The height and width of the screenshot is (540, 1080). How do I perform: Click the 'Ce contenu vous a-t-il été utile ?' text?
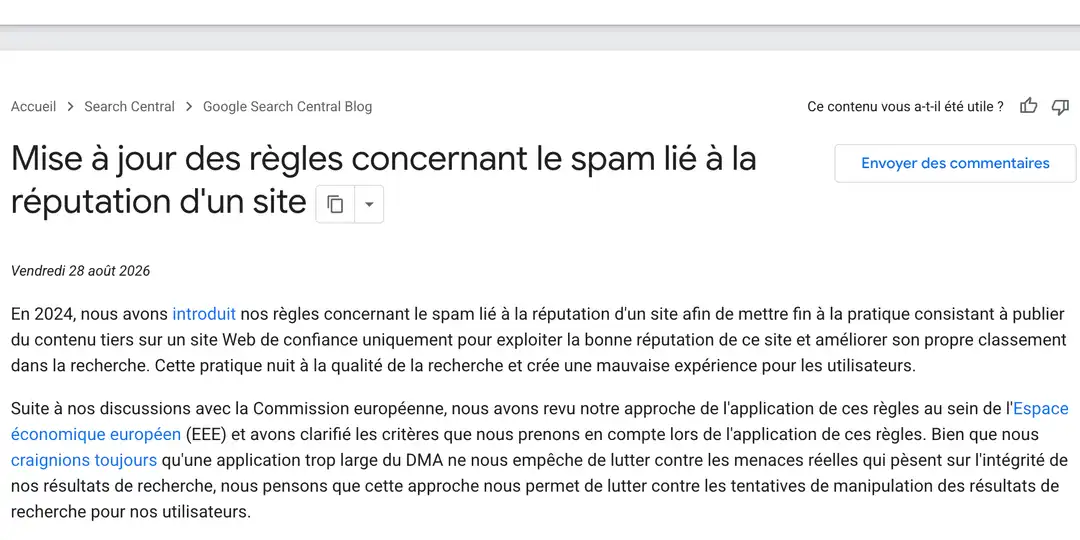coord(905,107)
